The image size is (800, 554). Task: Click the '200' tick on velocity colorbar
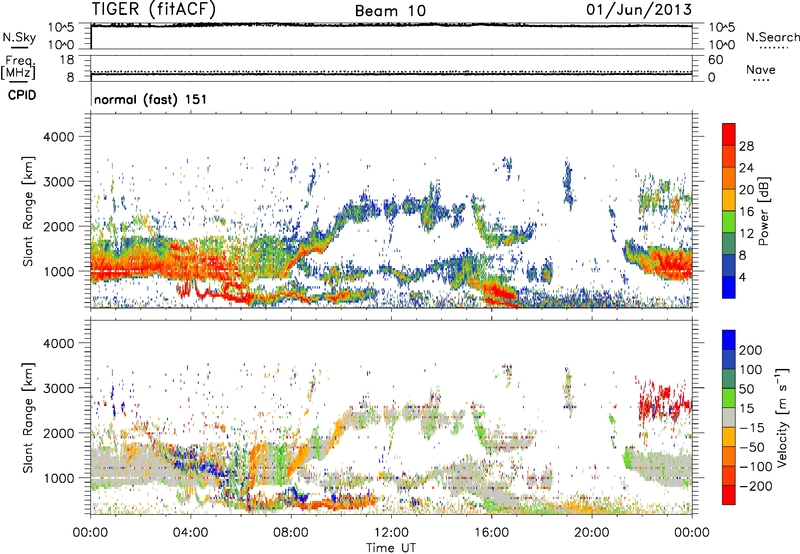pos(751,350)
